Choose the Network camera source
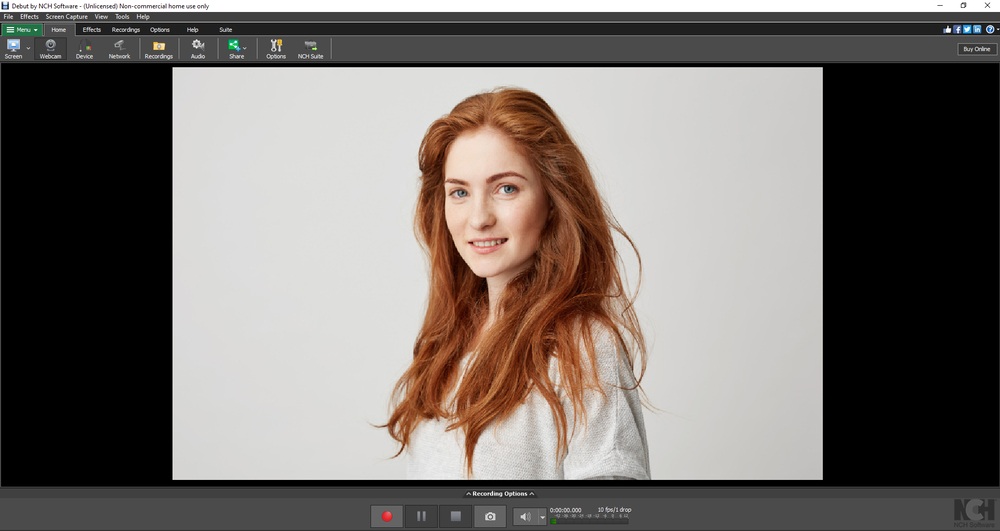This screenshot has height=531, width=1000. [x=119, y=48]
